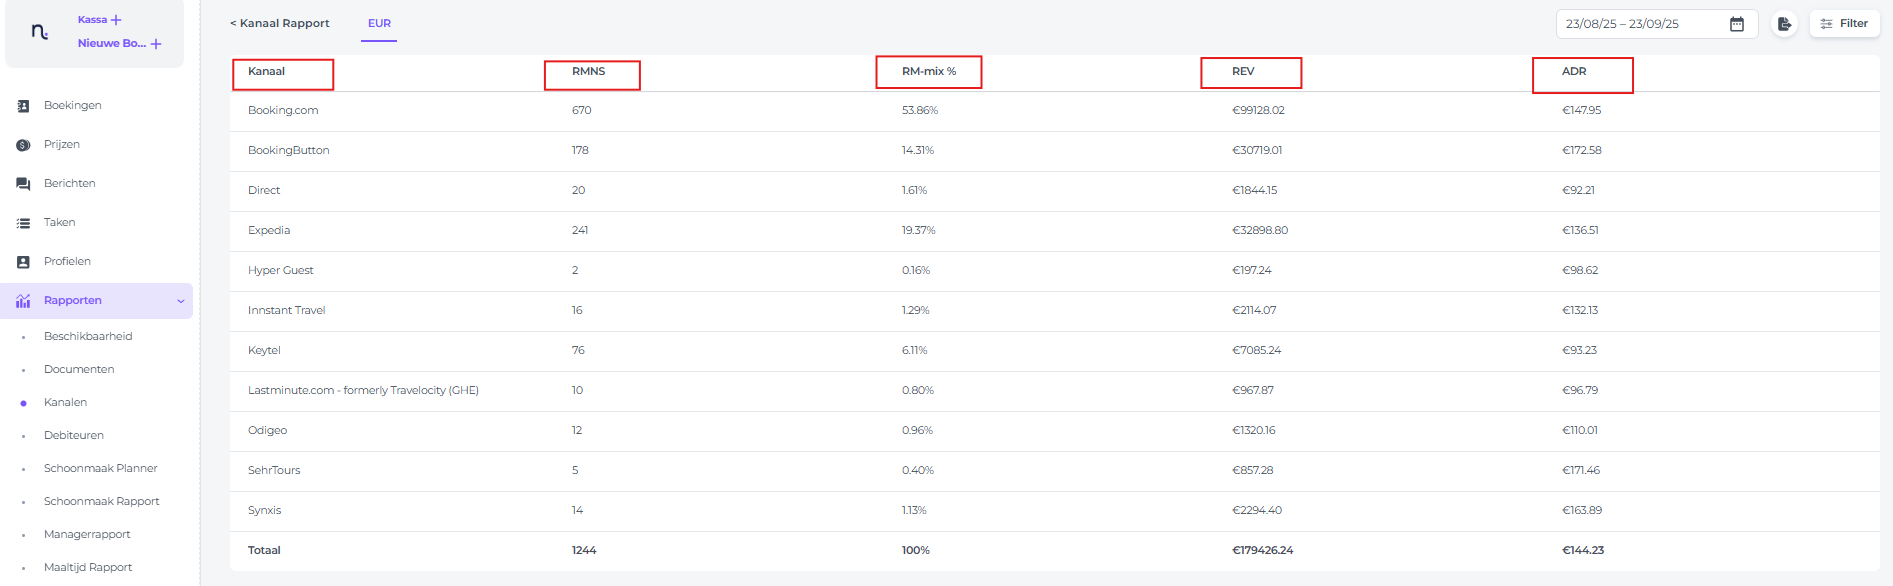Select the EUR currency tab
This screenshot has width=1893, height=586.
pos(379,24)
